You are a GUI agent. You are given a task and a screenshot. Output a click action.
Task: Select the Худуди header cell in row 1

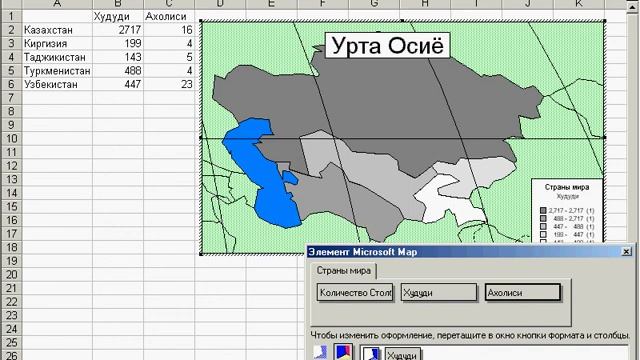pyautogui.click(x=118, y=16)
